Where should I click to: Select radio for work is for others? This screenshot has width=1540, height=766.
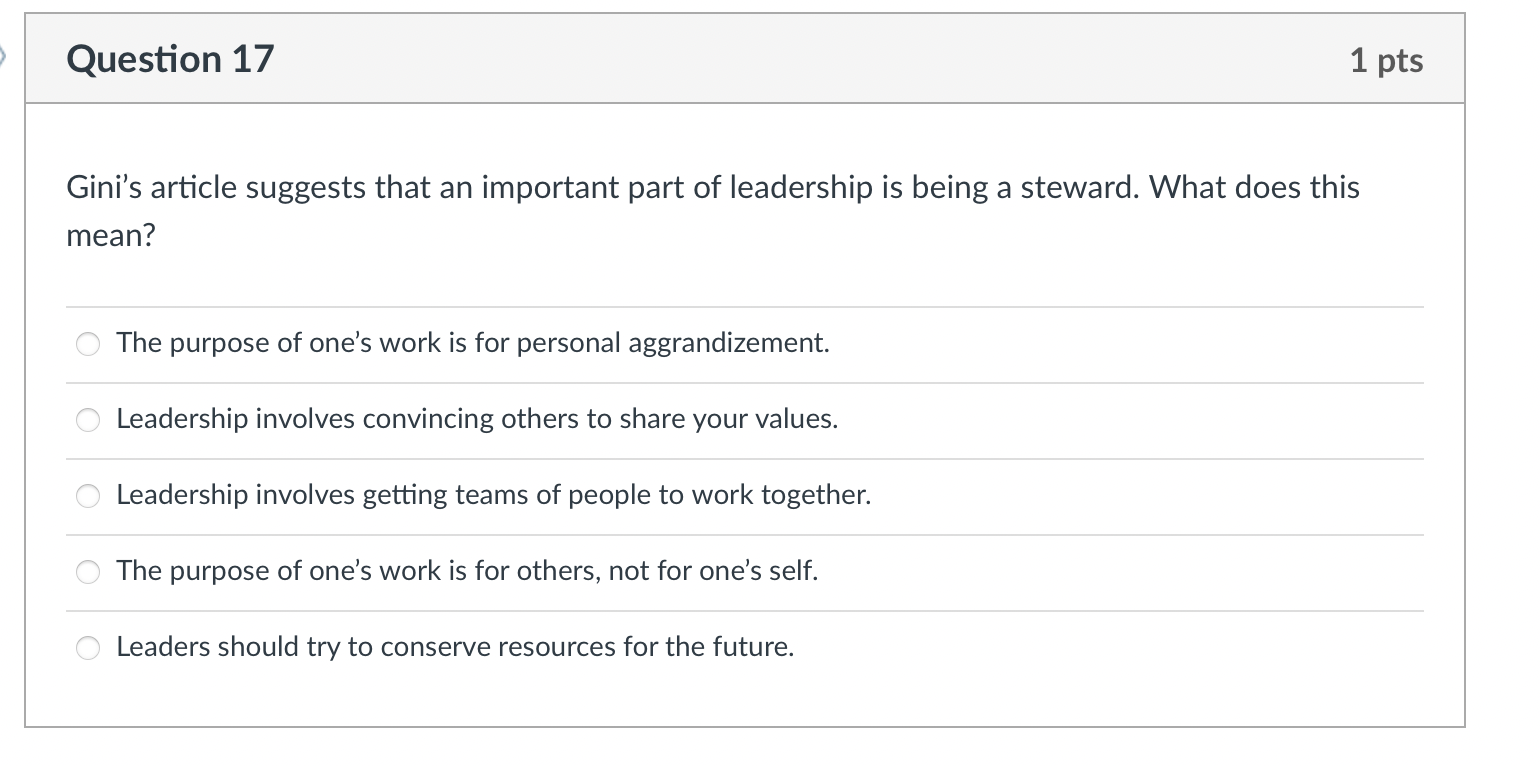(x=89, y=573)
